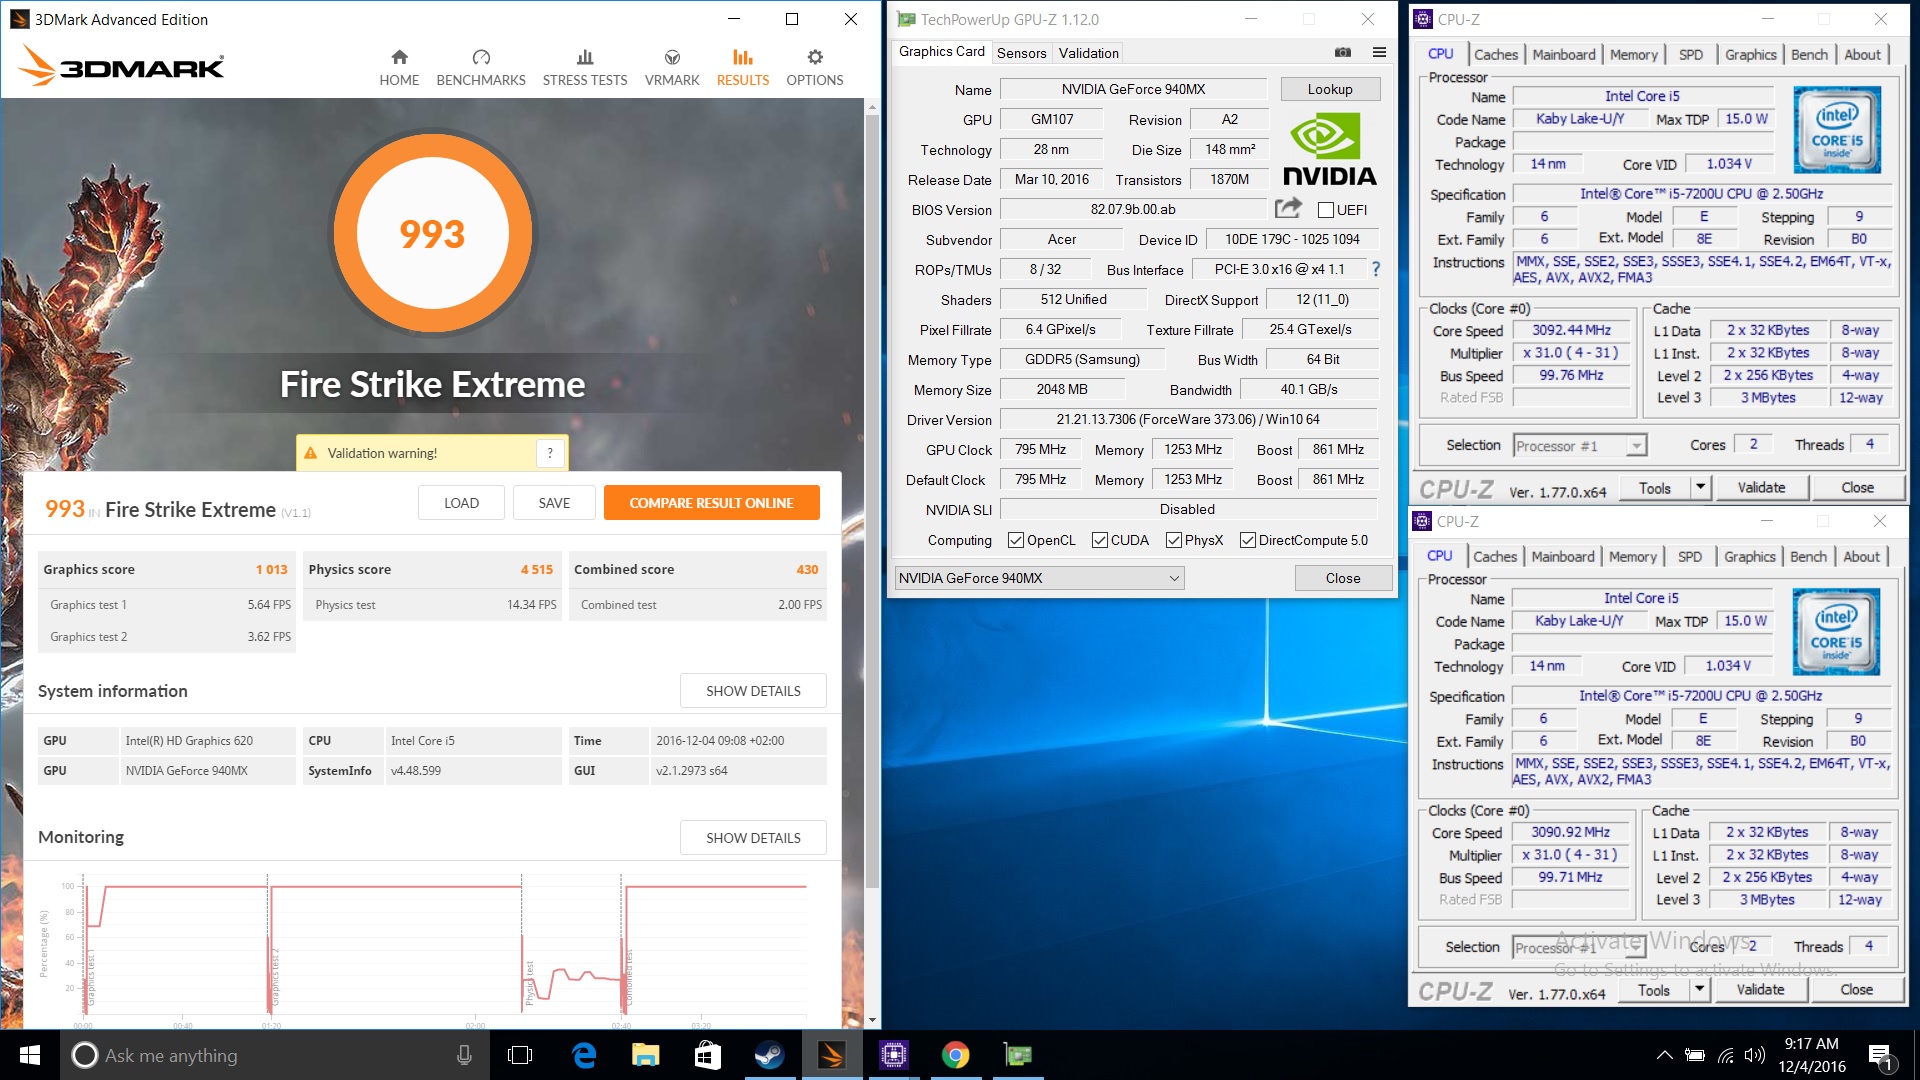Screen dimensions: 1920x1080
Task: Click COMPARE RESULT ONLINE
Action: [x=711, y=503]
